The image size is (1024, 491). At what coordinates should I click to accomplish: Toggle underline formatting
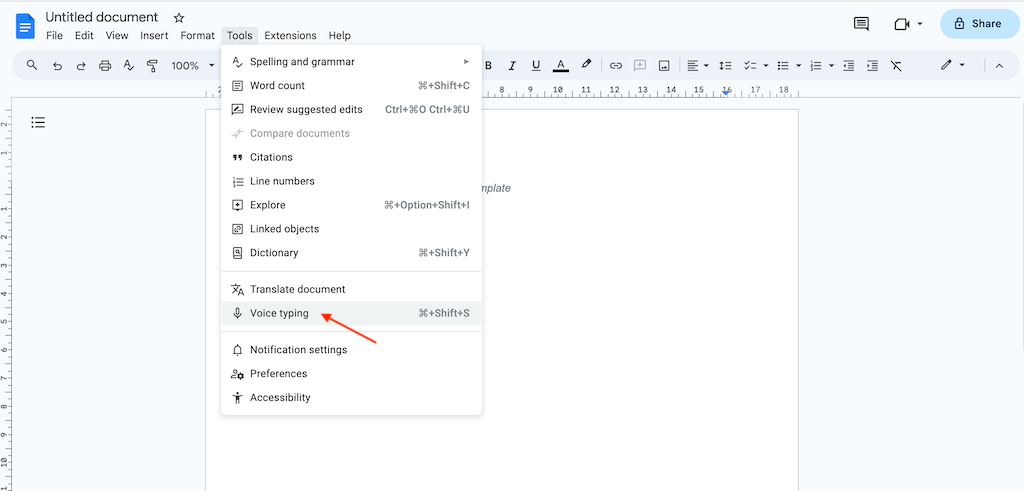(x=536, y=65)
